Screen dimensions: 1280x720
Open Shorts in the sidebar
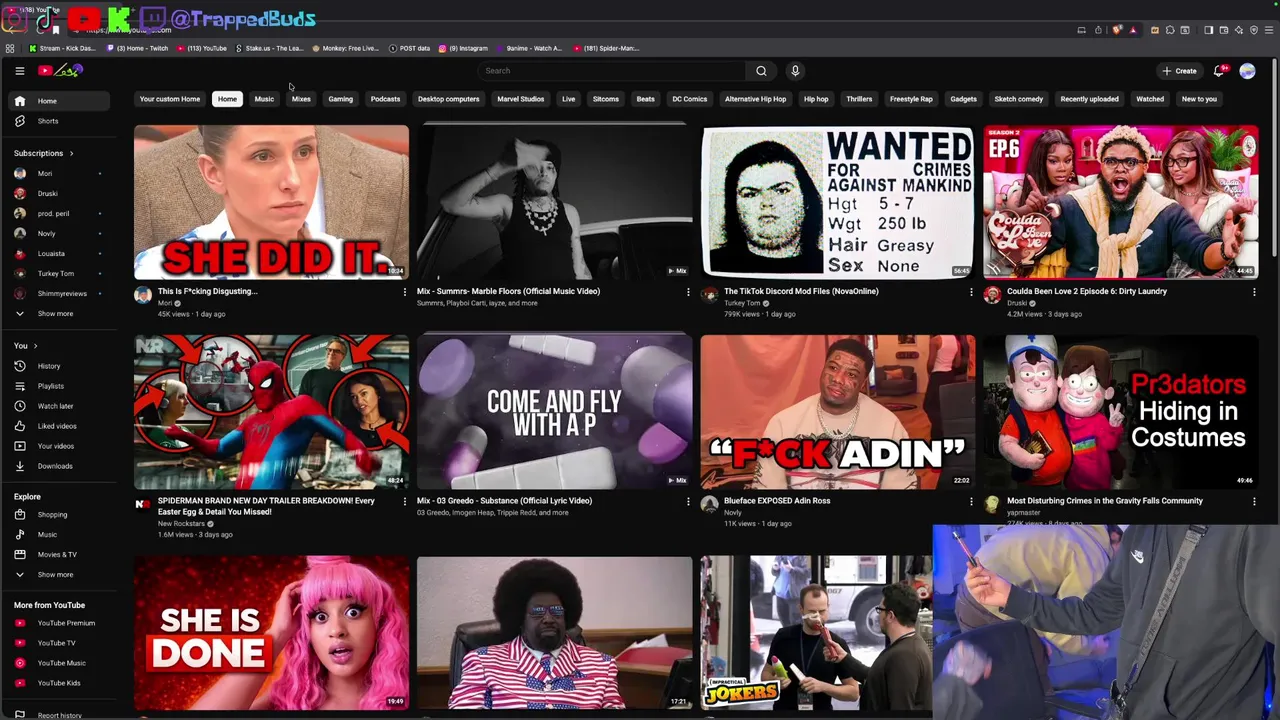point(60,121)
